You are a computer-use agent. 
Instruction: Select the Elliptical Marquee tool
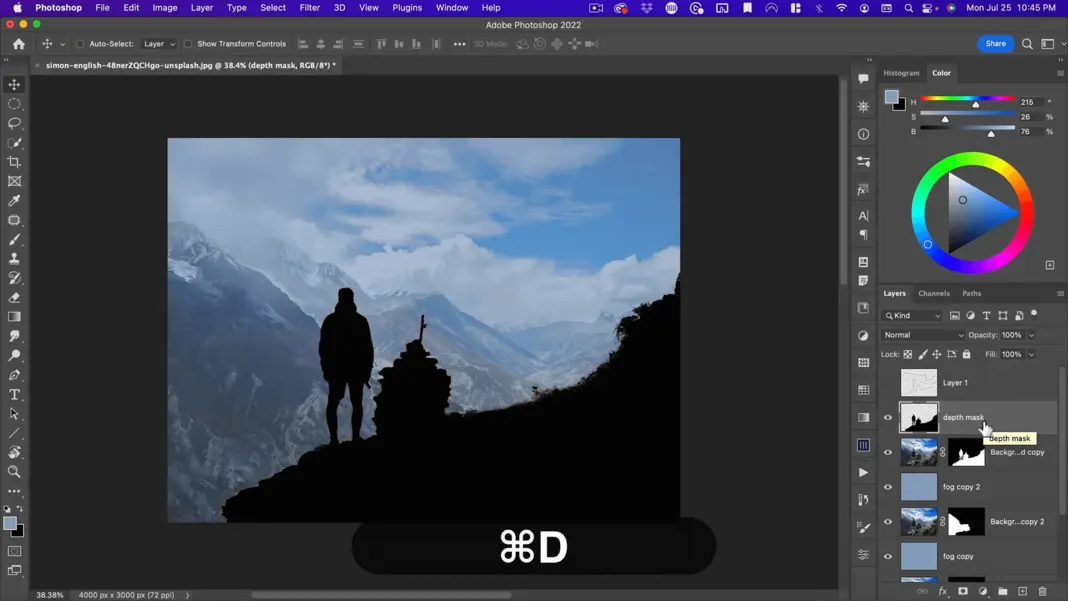tap(14, 104)
